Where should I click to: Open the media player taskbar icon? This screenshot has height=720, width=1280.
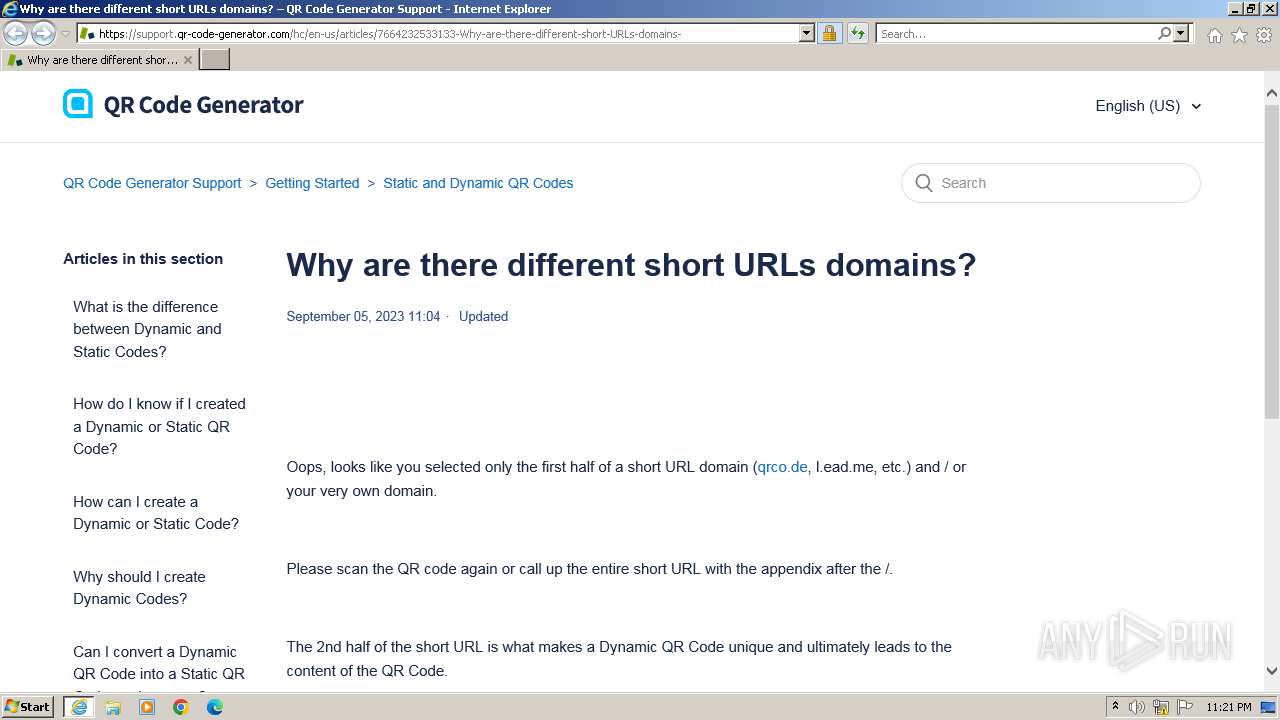pos(147,707)
